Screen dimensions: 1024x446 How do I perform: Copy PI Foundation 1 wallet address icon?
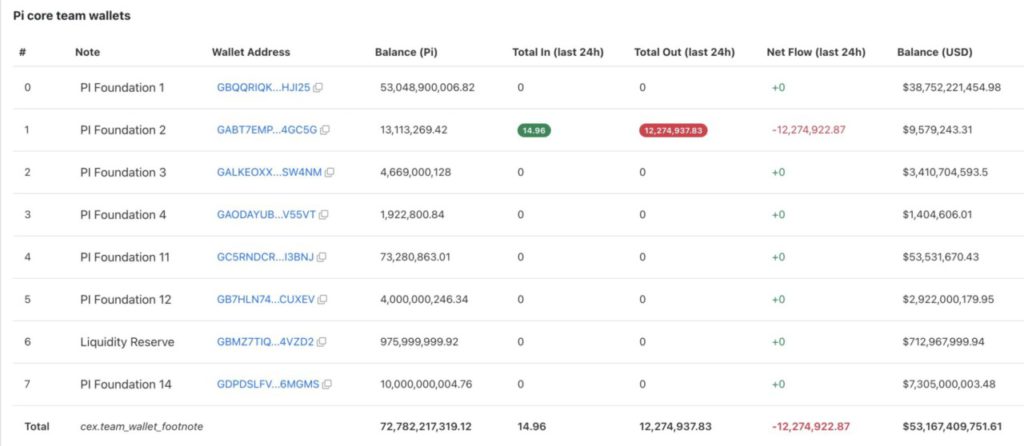pyautogui.click(x=318, y=88)
